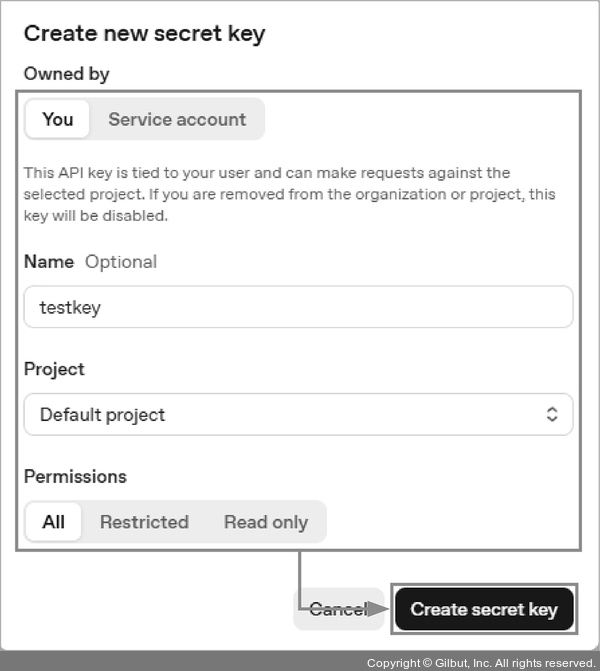Click the Permissions section label

click(75, 476)
